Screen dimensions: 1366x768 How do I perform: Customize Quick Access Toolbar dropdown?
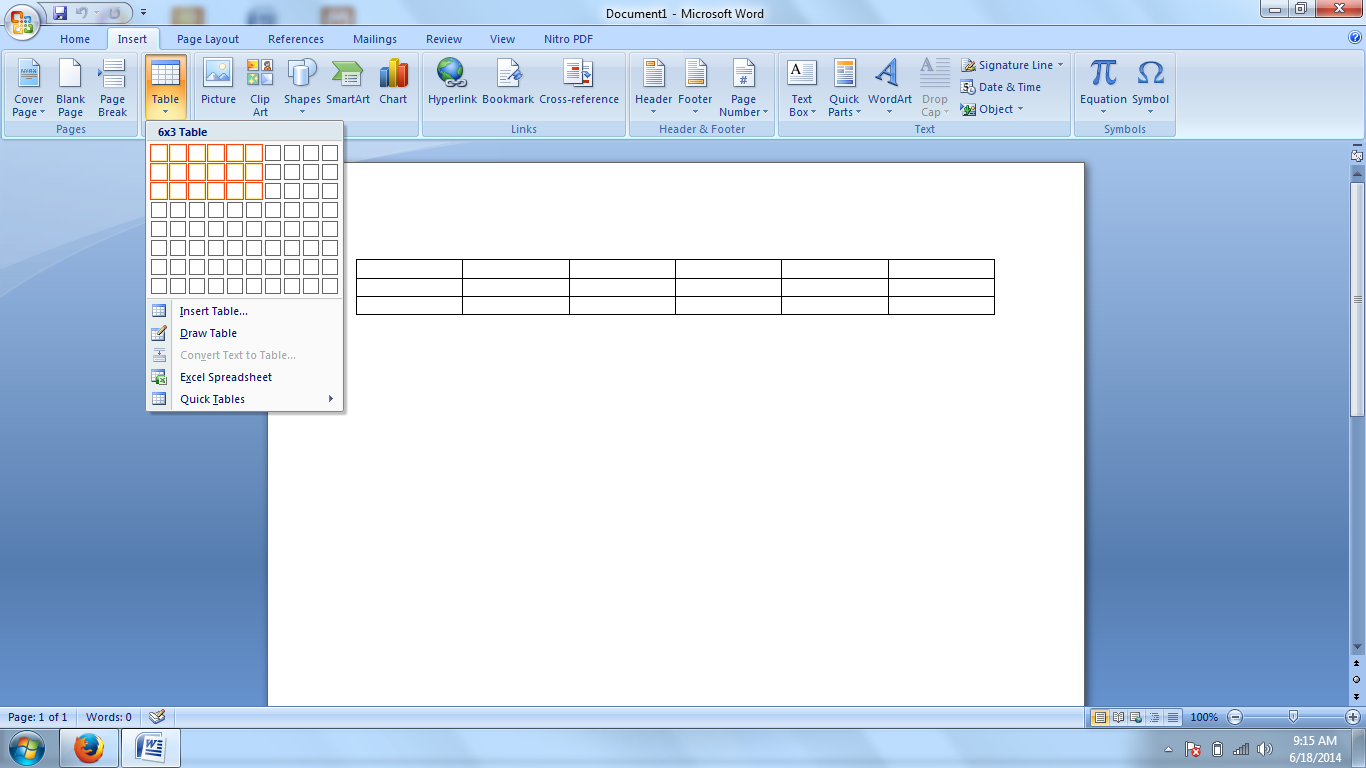pyautogui.click(x=144, y=13)
